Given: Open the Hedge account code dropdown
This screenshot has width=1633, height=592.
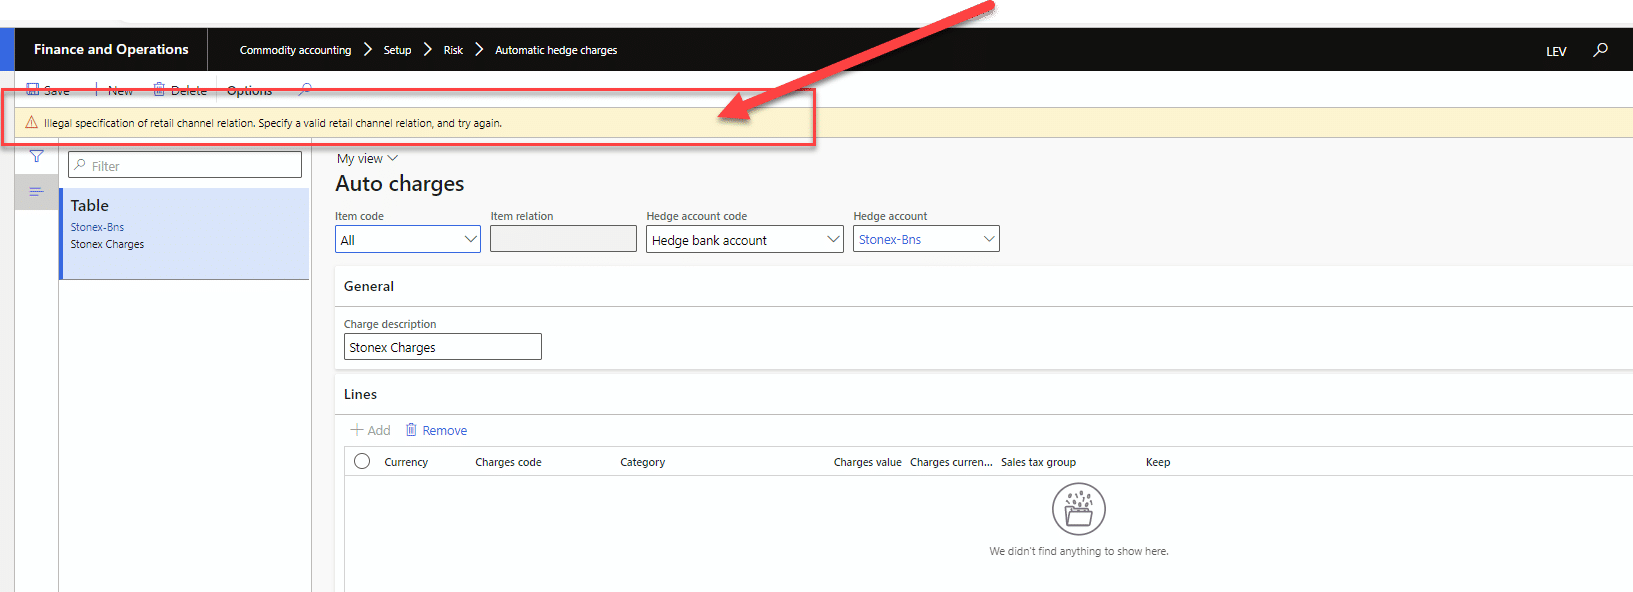Looking at the screenshot, I should coord(745,239).
